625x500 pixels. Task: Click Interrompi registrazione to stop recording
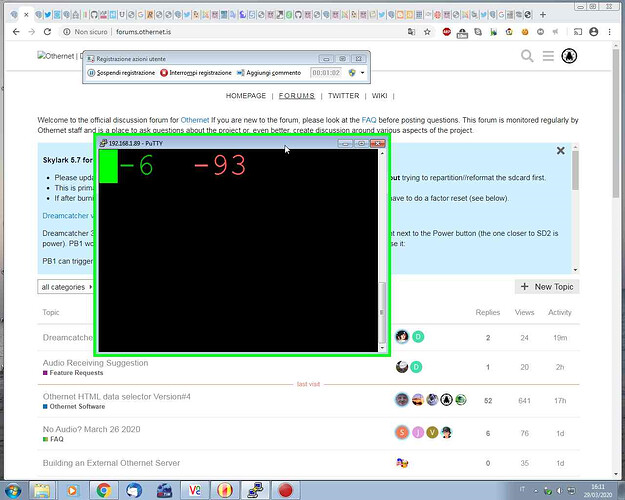[196, 73]
